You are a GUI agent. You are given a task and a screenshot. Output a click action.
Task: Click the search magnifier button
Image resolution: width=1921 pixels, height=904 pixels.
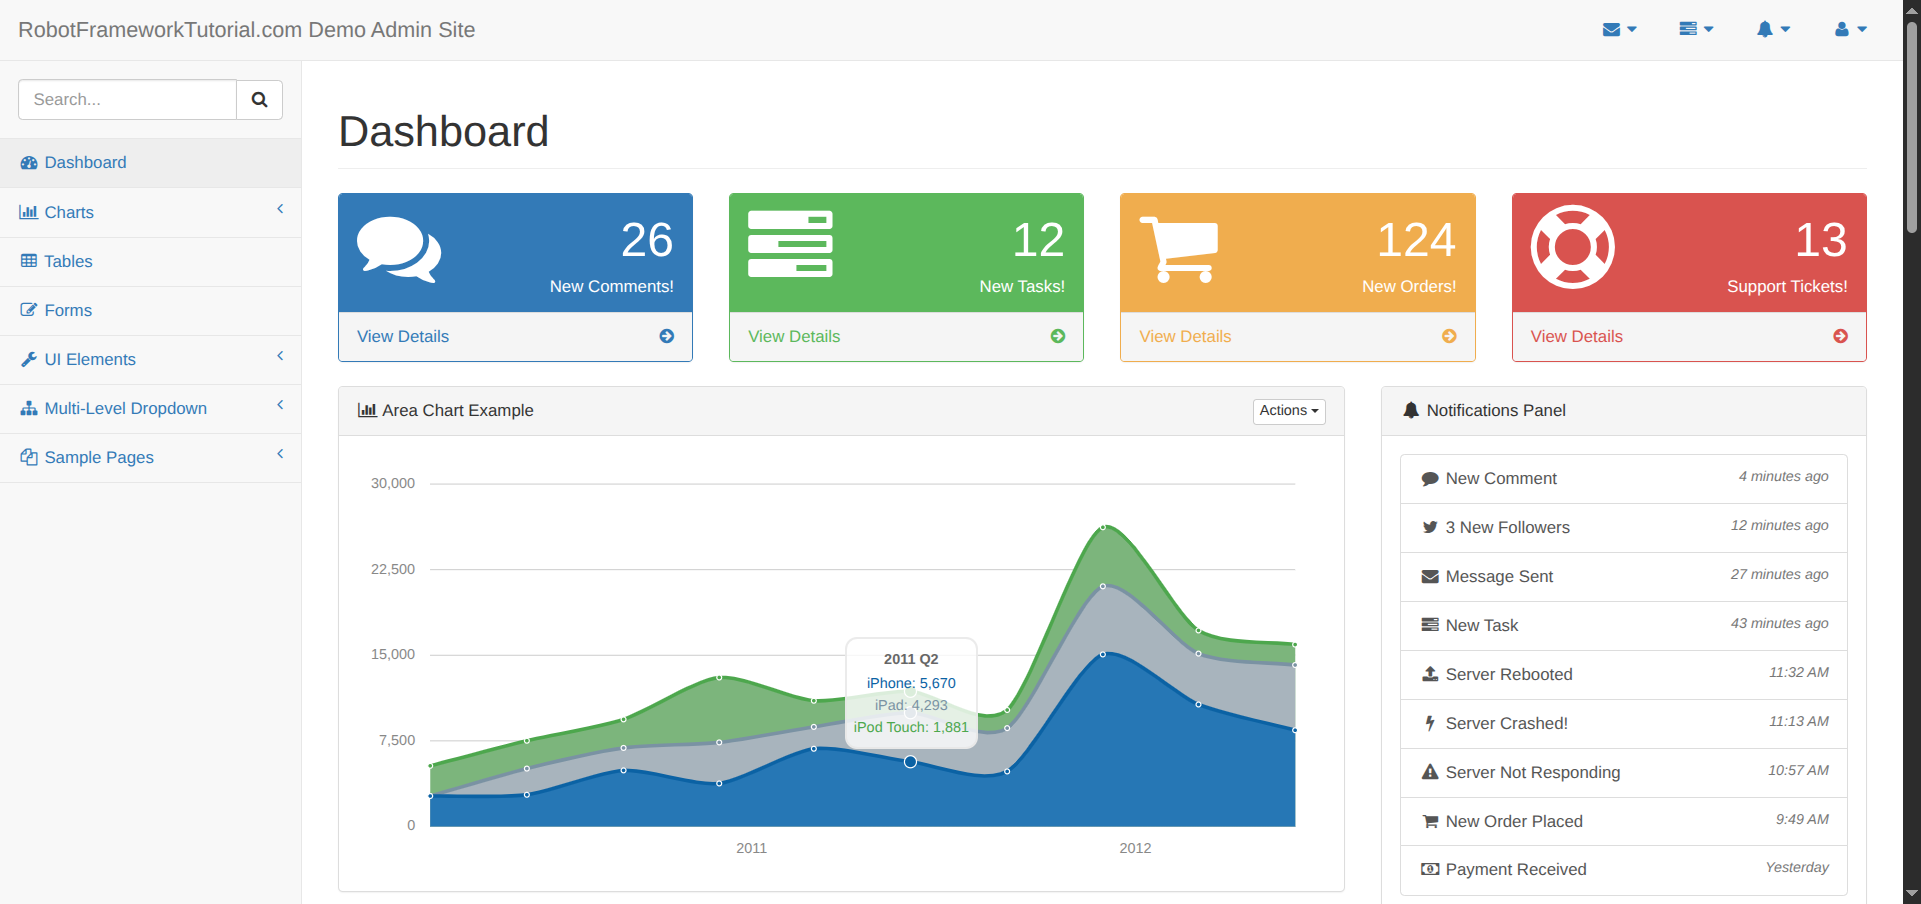point(259,100)
